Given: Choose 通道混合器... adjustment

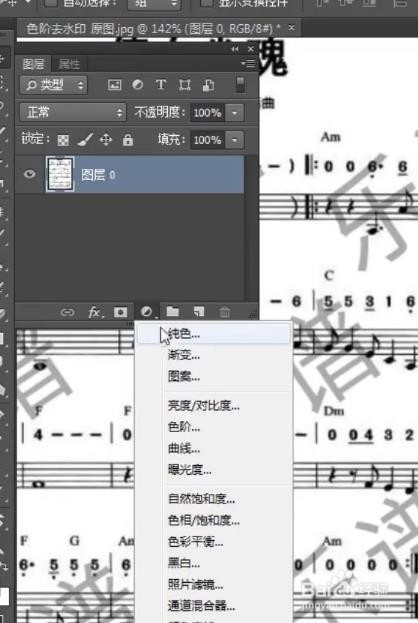Looking at the screenshot, I should [x=213, y=606].
